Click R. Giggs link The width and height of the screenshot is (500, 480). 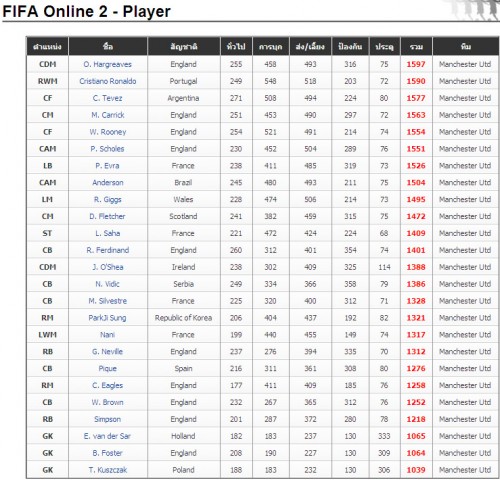coord(107,200)
